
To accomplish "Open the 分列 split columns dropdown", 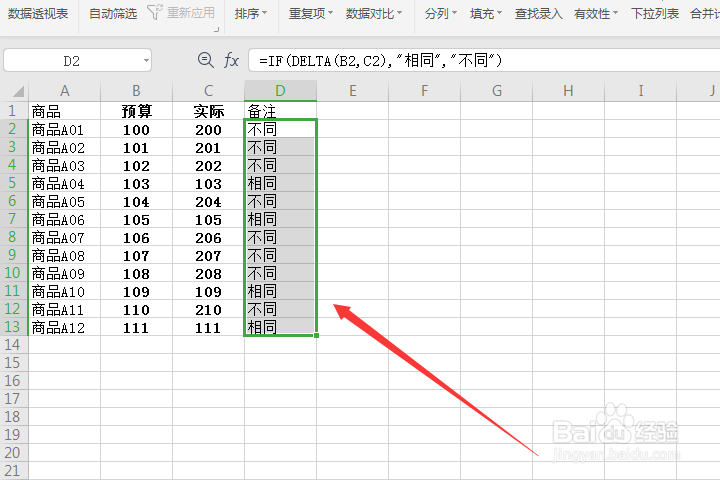I will pos(441,14).
